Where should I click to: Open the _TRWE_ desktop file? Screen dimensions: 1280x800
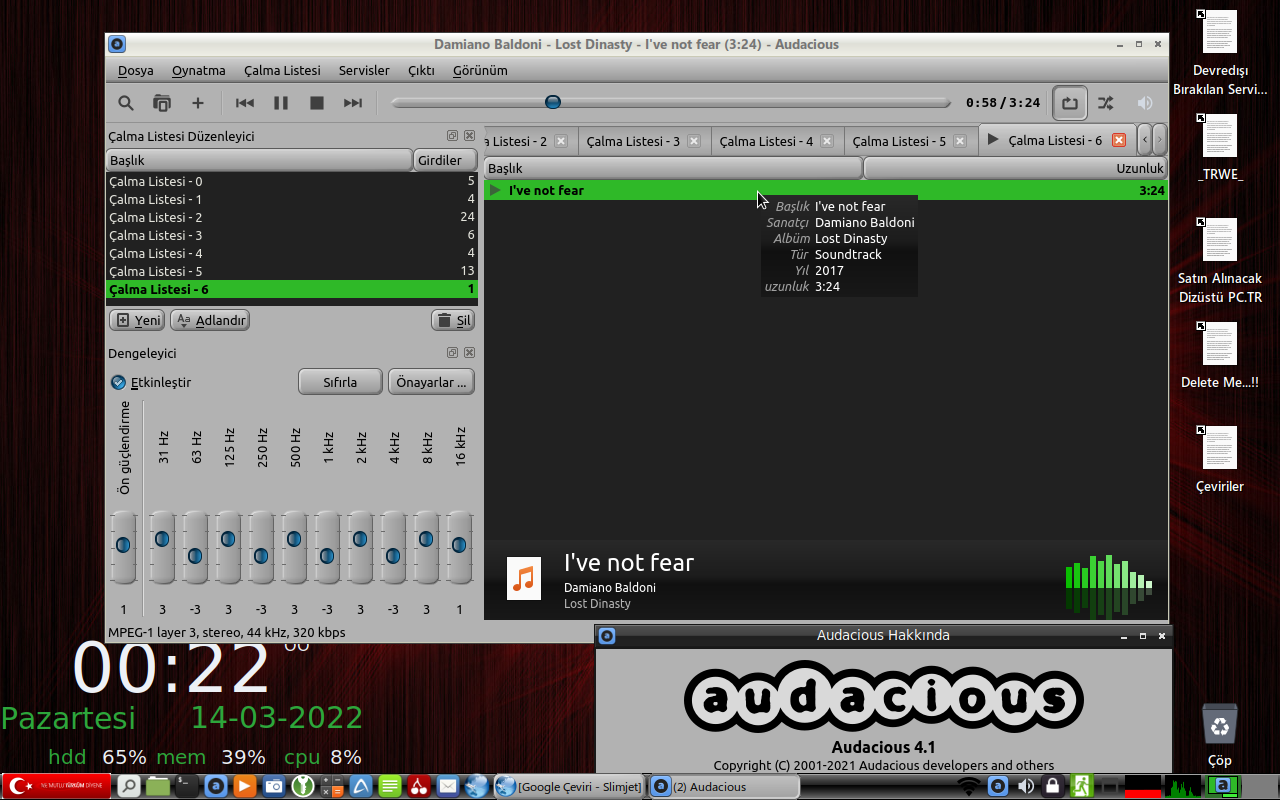[1220, 147]
